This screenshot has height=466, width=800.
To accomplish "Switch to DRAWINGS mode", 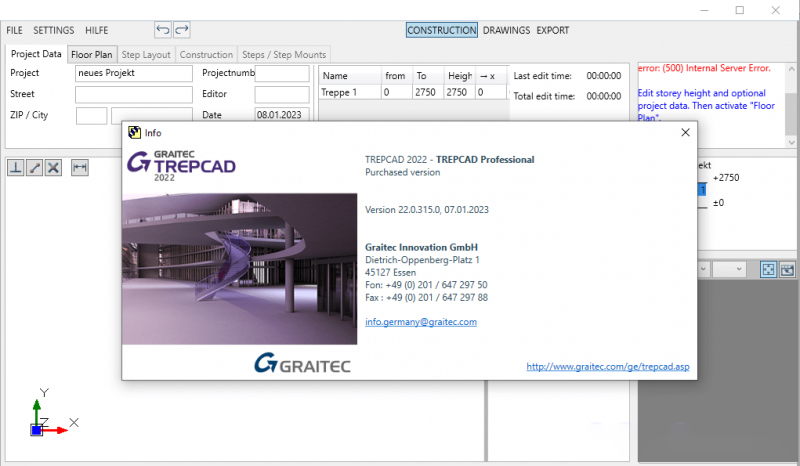I will tap(506, 30).
